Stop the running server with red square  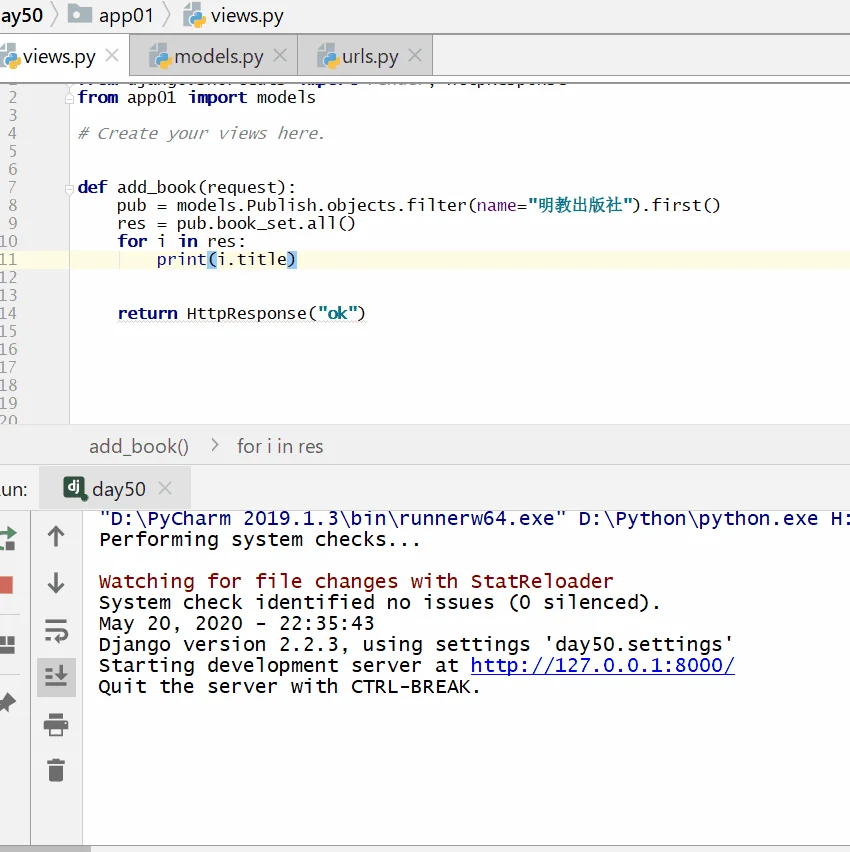tap(7, 585)
